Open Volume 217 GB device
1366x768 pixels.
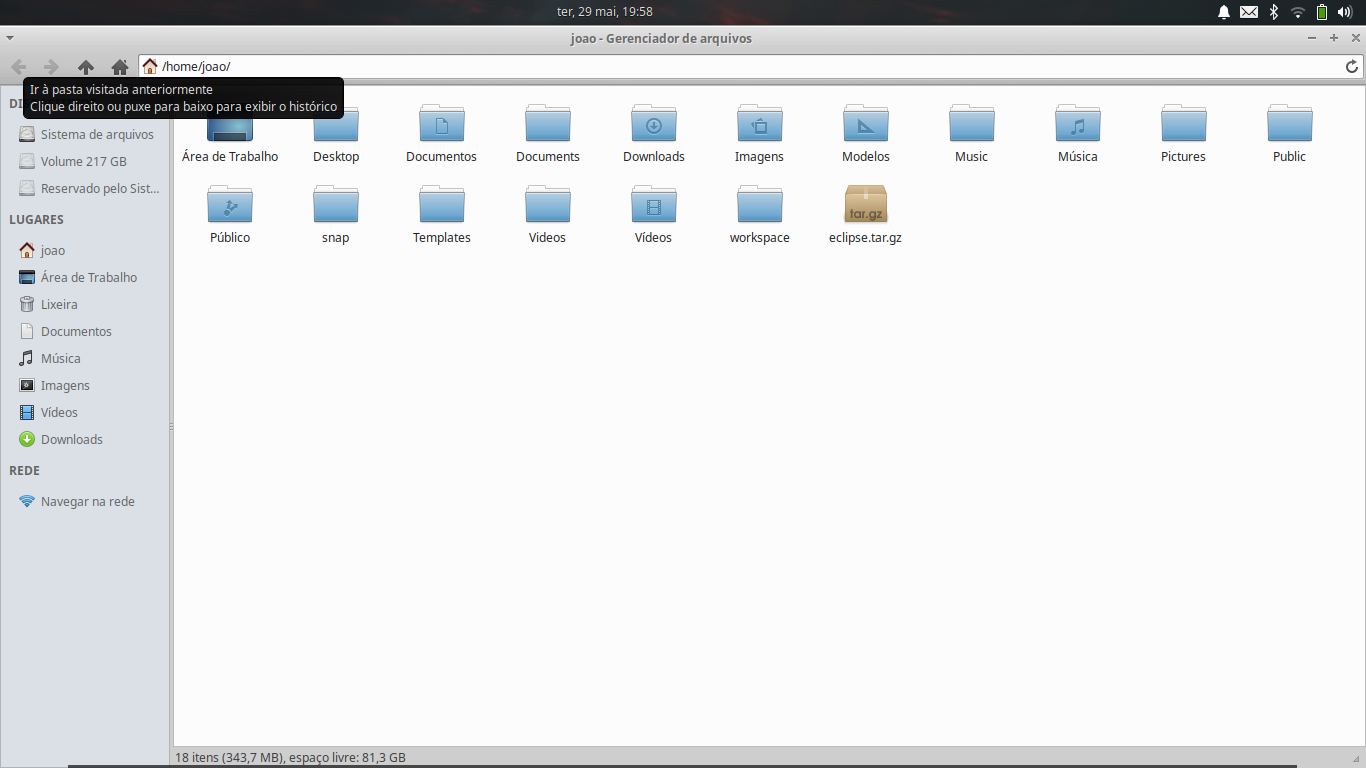86,161
